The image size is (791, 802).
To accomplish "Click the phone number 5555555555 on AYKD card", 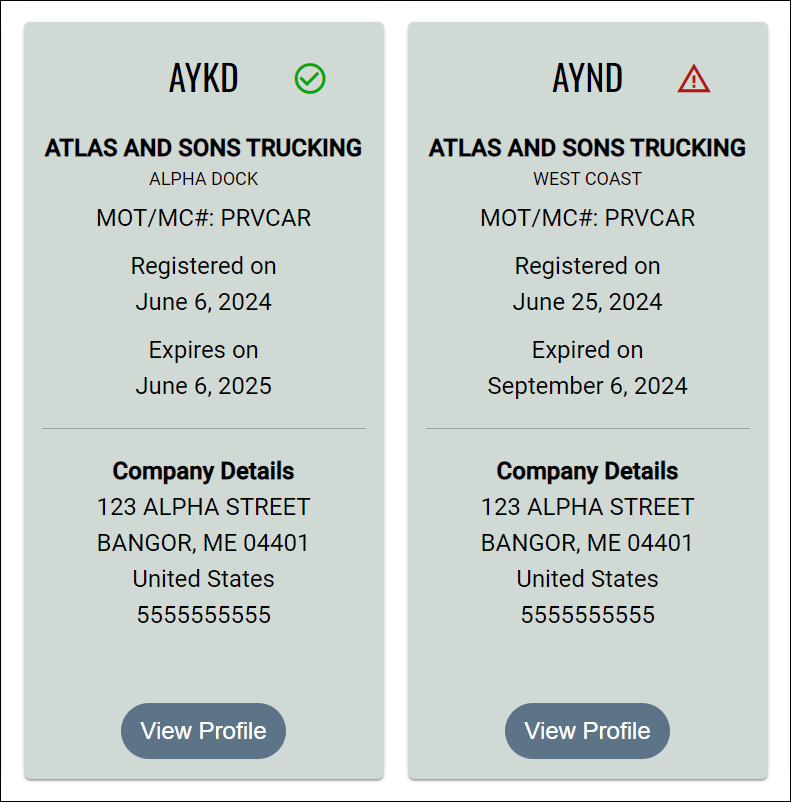I will (204, 615).
